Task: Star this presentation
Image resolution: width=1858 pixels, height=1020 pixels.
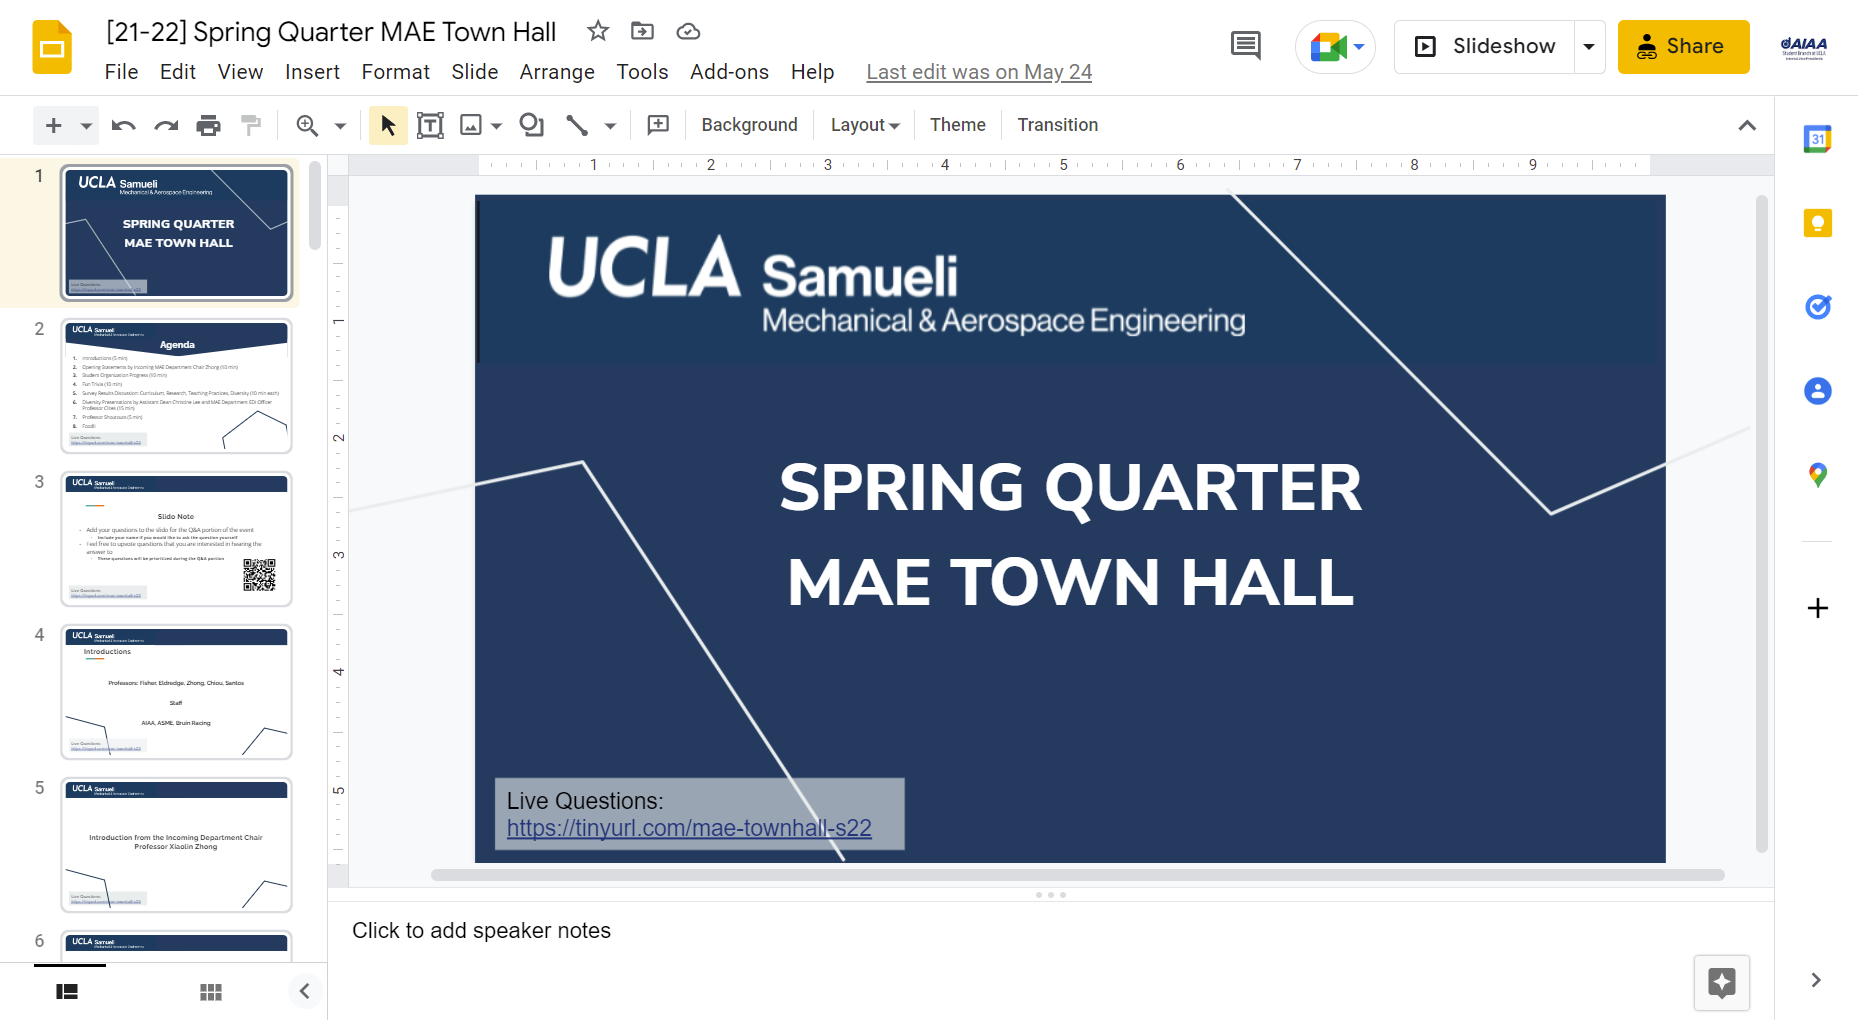Action: (x=598, y=31)
